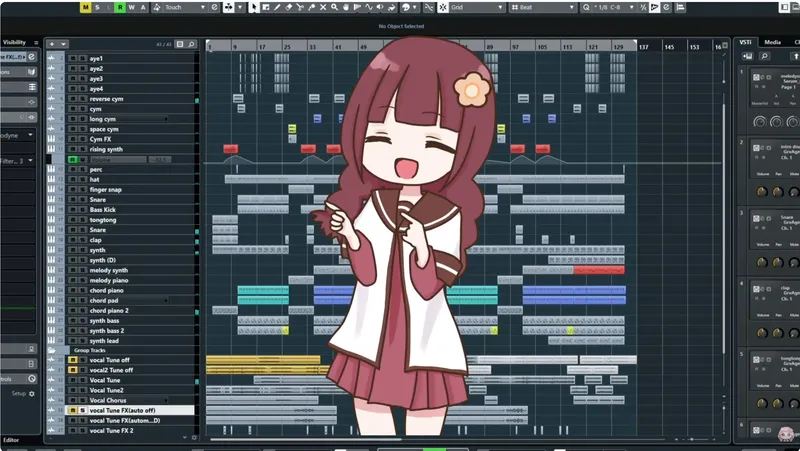Image resolution: width=800 pixels, height=451 pixels.
Task: Toggle global Solo S button
Action: coord(97,7)
